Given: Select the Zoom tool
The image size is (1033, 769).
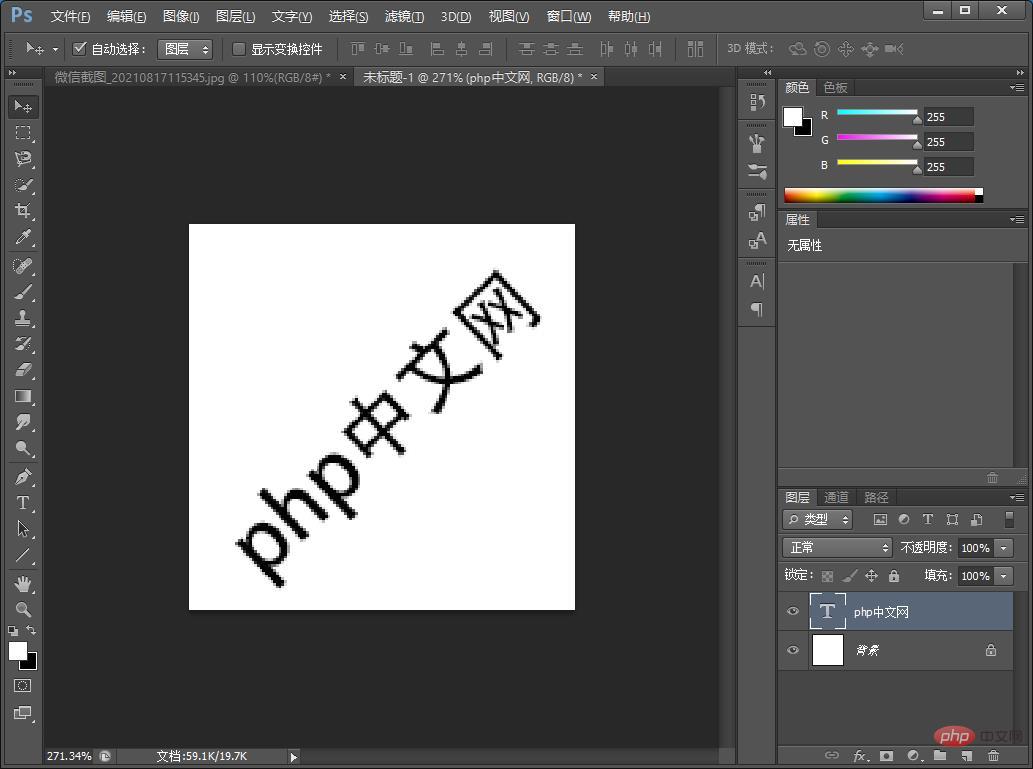Looking at the screenshot, I should coord(22,610).
